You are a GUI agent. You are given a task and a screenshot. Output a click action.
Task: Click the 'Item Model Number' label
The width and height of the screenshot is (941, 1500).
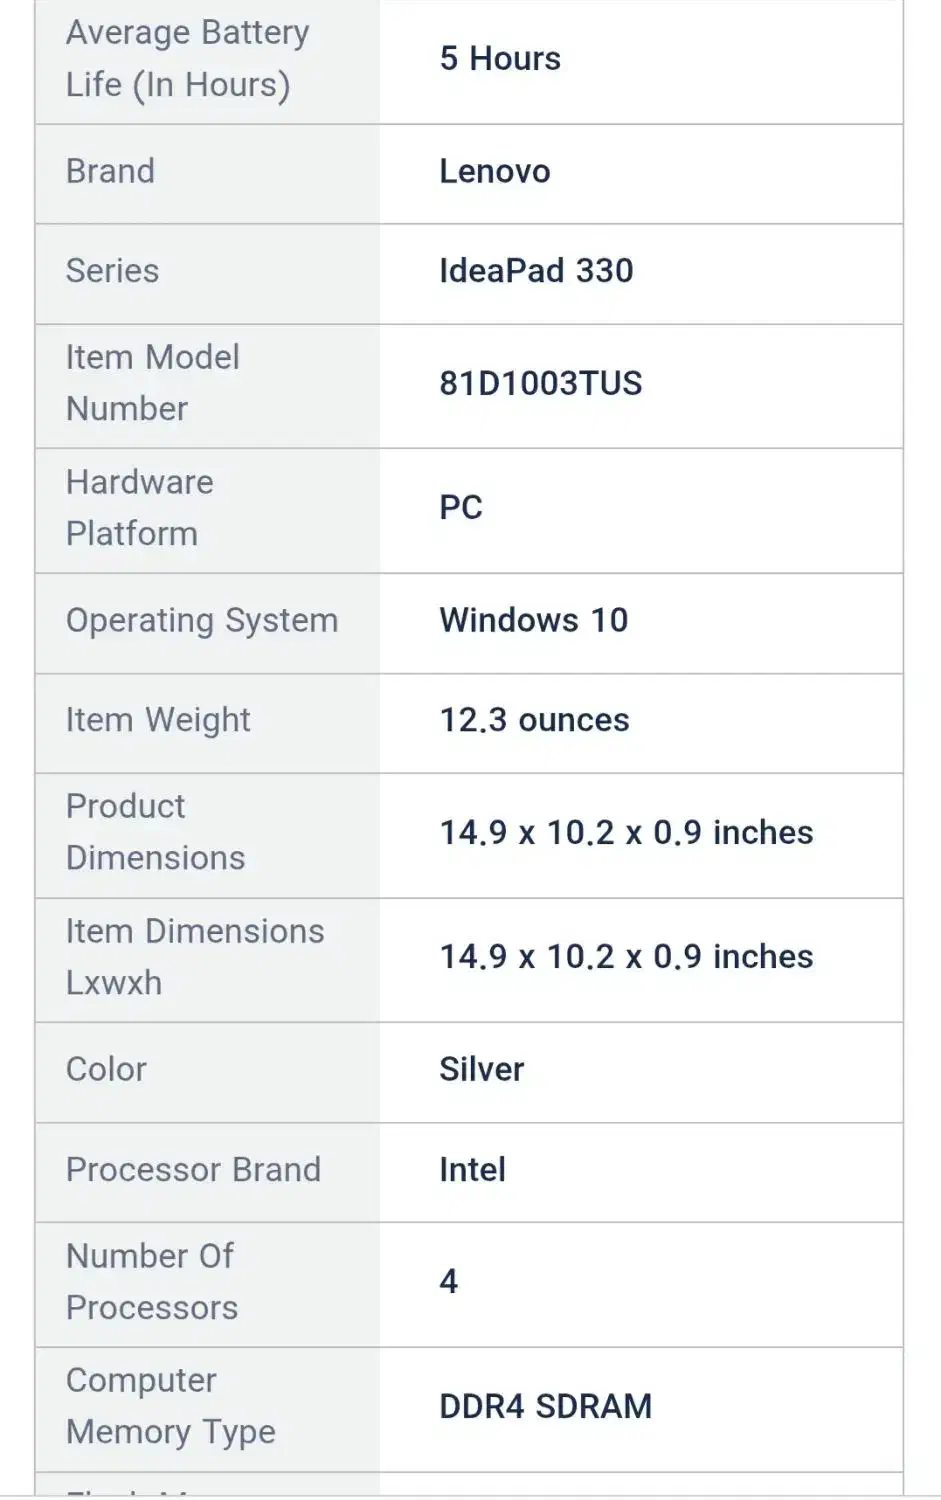coord(152,383)
